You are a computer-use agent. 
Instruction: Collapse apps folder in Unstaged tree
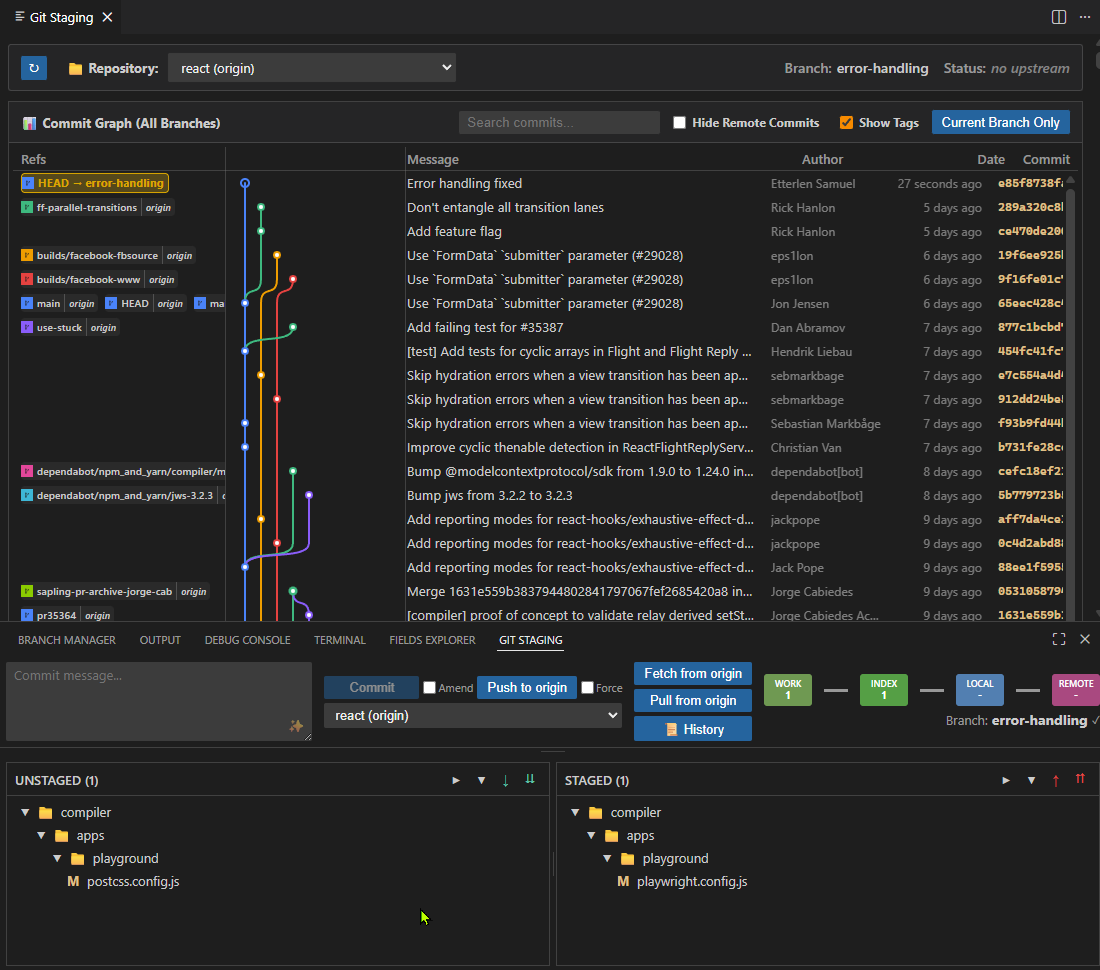click(x=41, y=835)
